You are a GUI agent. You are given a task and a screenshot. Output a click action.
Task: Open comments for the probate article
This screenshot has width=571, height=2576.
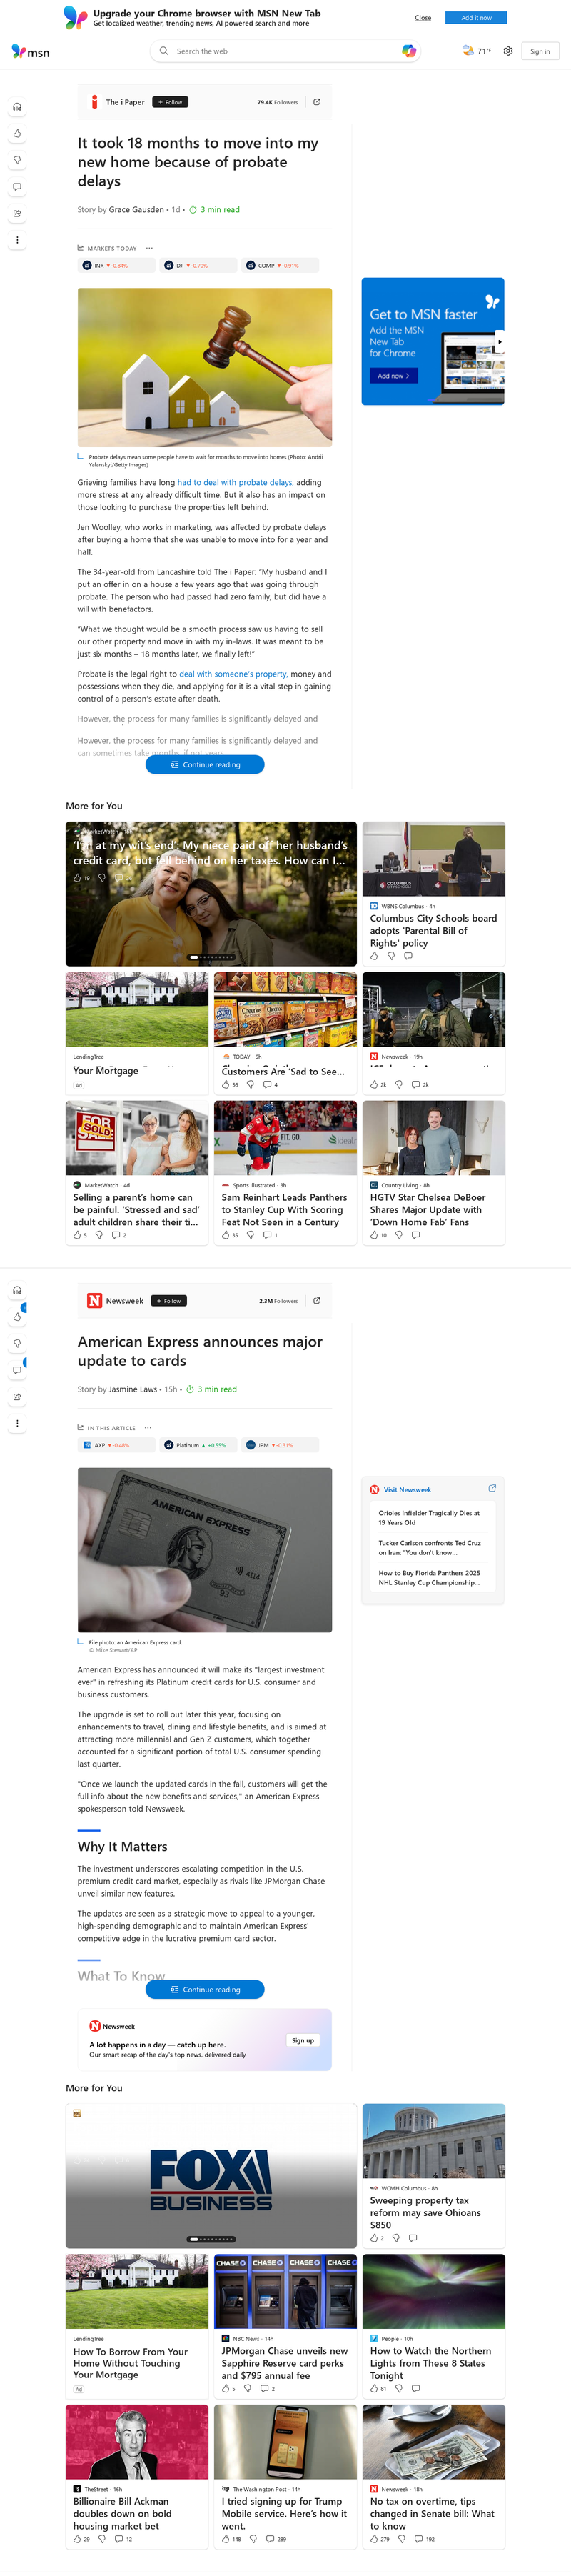point(17,187)
